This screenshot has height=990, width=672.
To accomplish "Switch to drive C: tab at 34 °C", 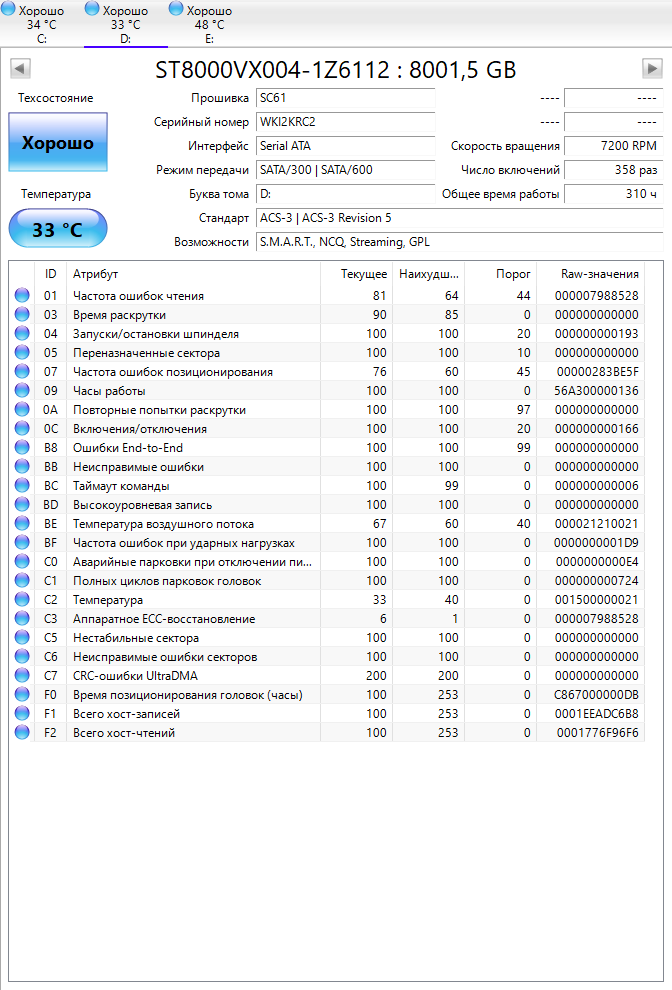I will (x=42, y=24).
